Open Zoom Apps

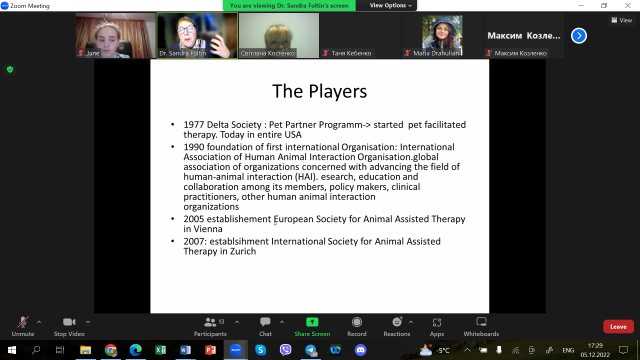437,327
